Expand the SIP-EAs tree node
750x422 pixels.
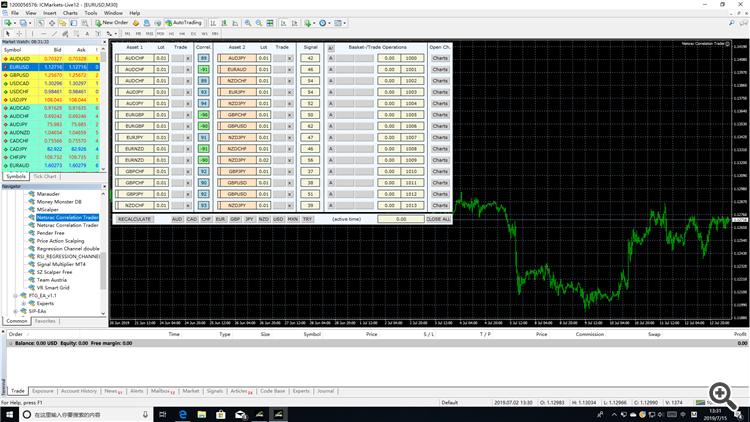(15, 311)
